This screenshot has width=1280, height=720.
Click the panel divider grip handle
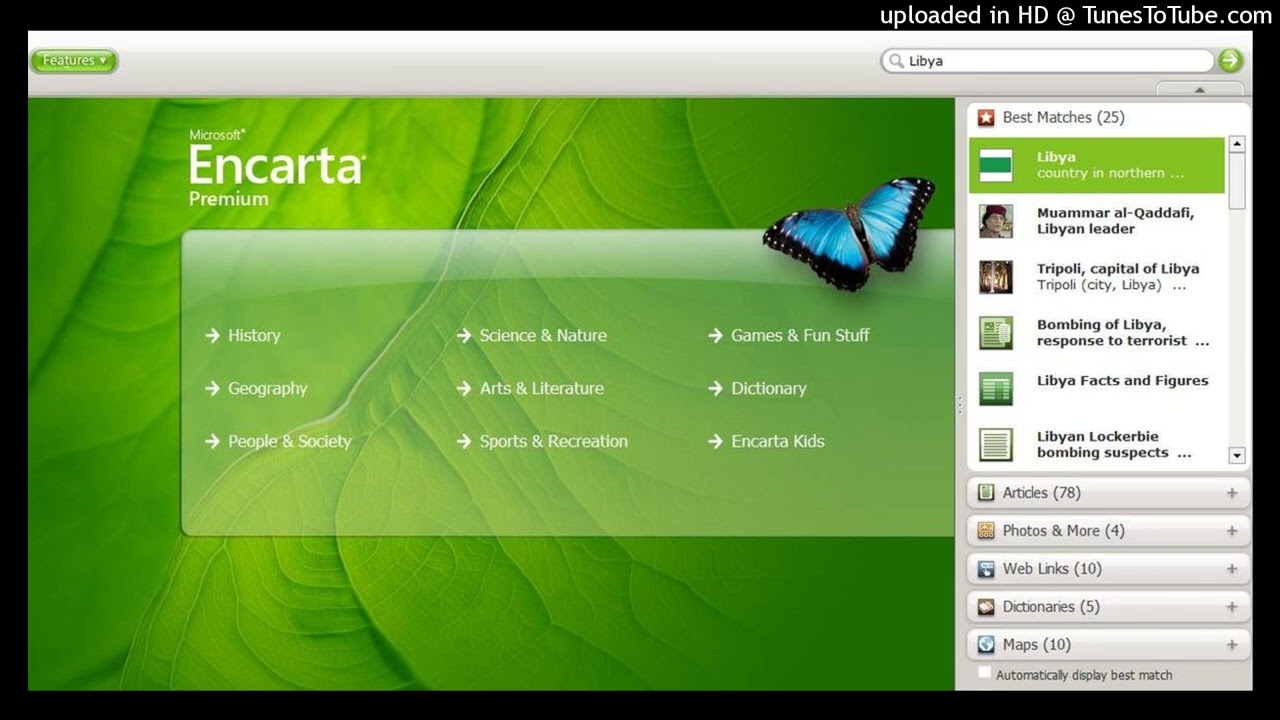point(960,405)
